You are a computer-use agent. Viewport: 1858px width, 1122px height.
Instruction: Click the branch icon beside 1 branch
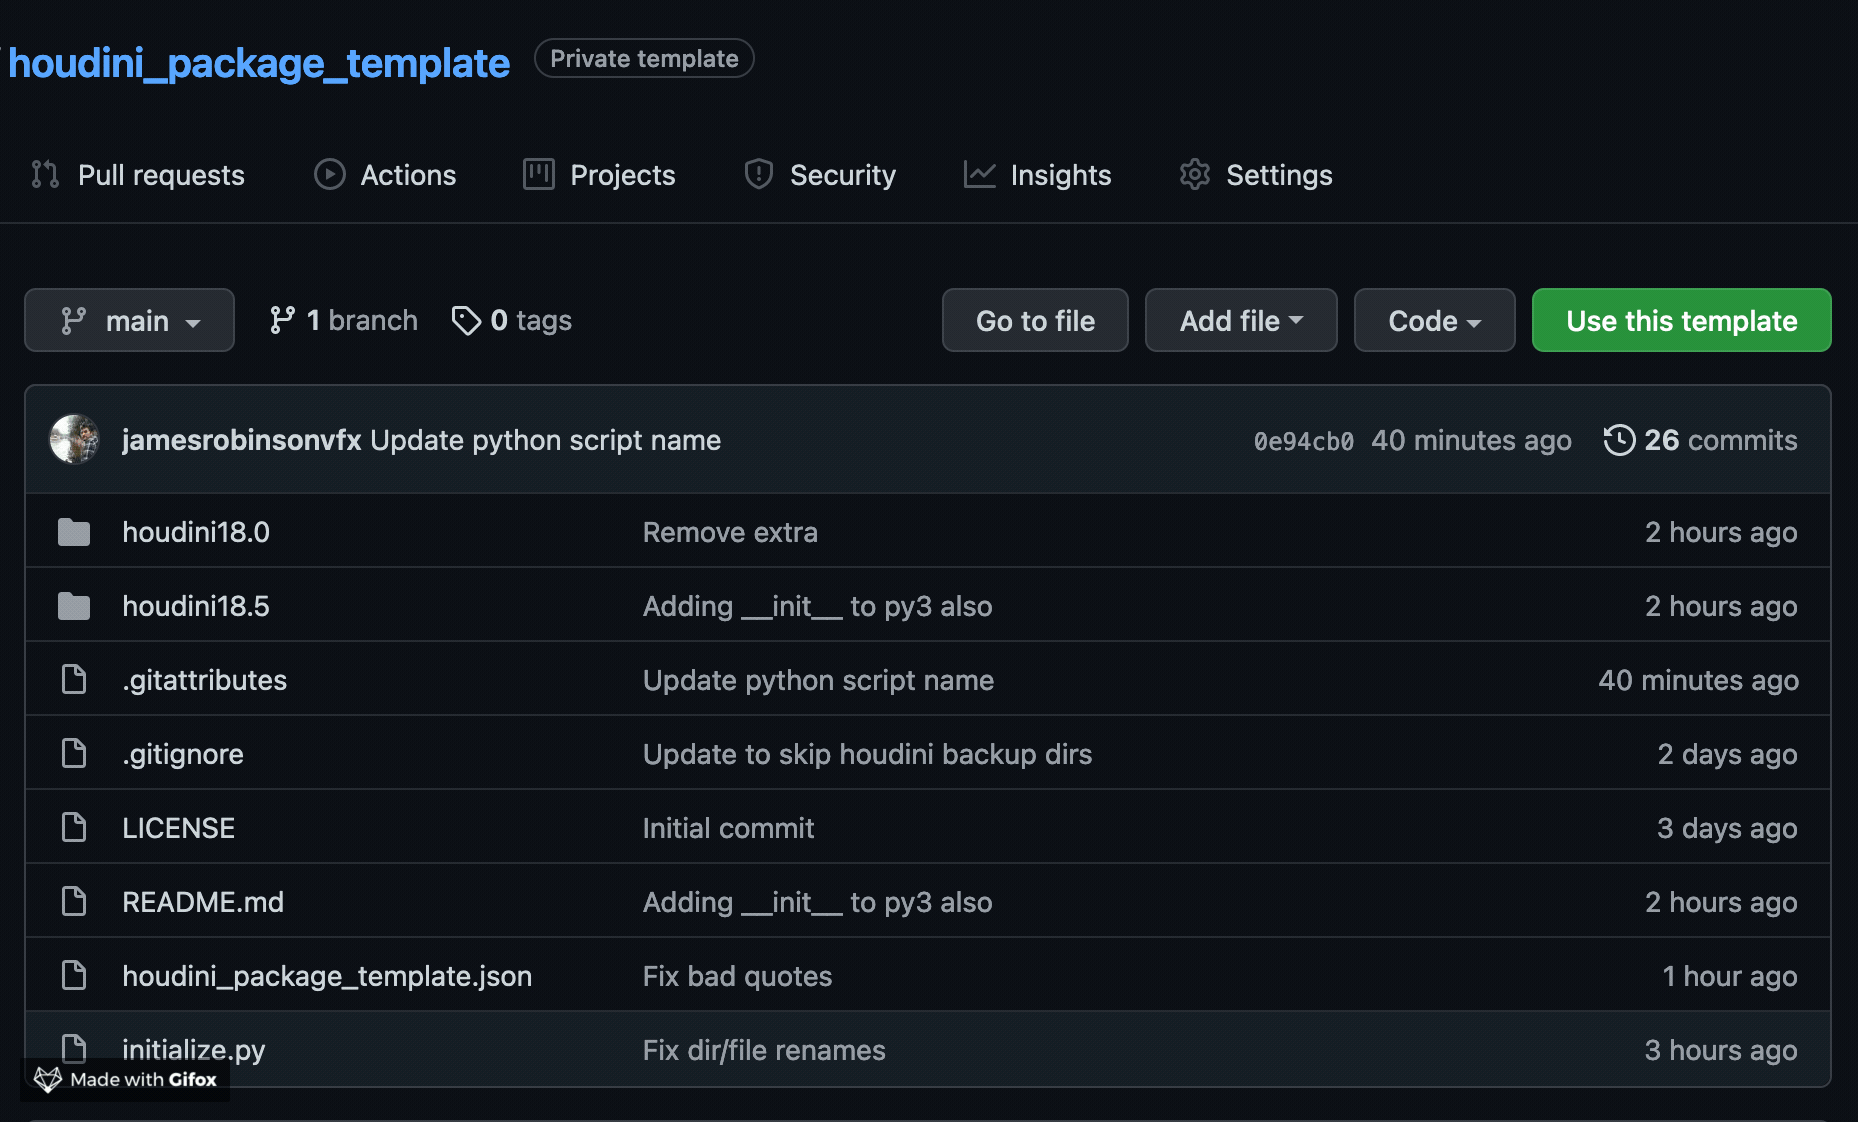coord(282,320)
